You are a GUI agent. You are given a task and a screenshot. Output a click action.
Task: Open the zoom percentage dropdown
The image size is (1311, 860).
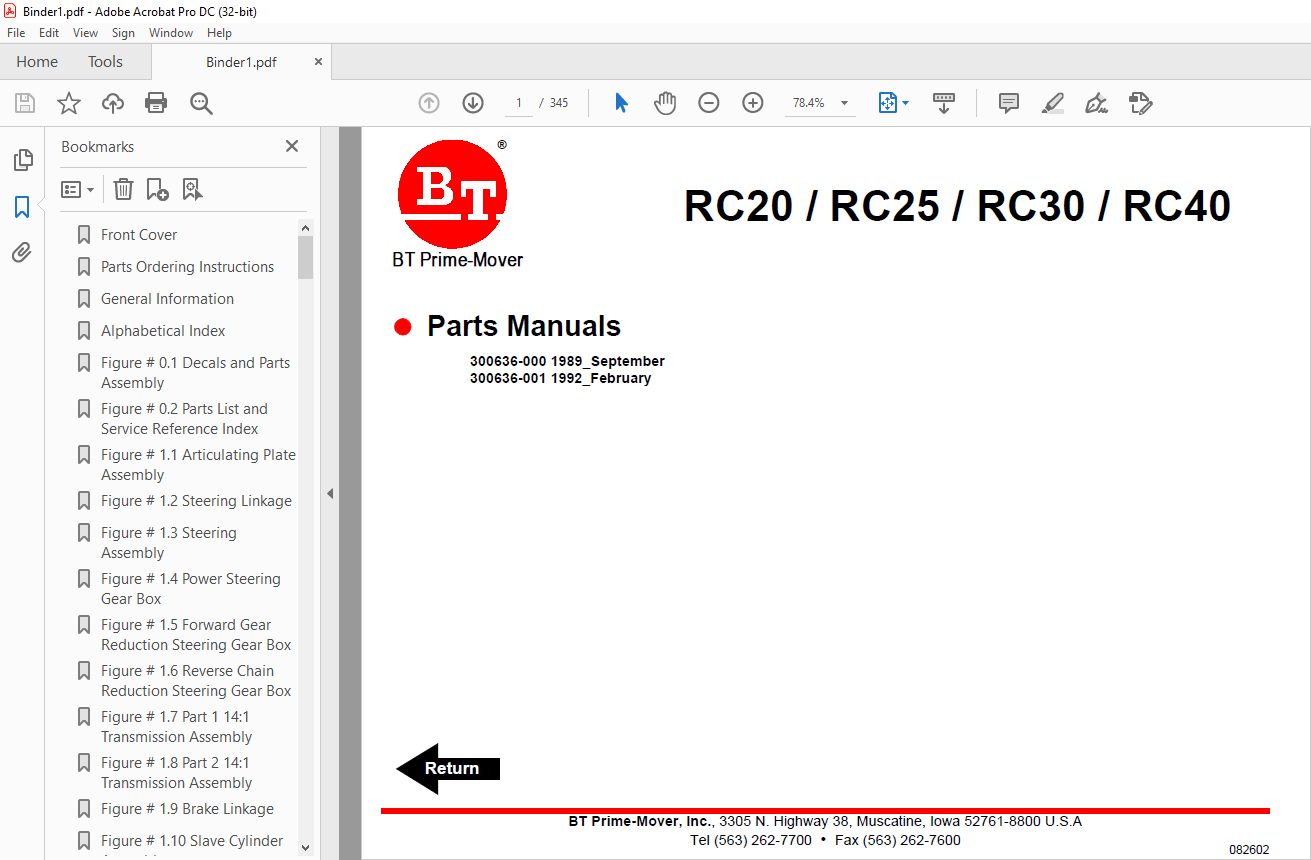pyautogui.click(x=844, y=103)
